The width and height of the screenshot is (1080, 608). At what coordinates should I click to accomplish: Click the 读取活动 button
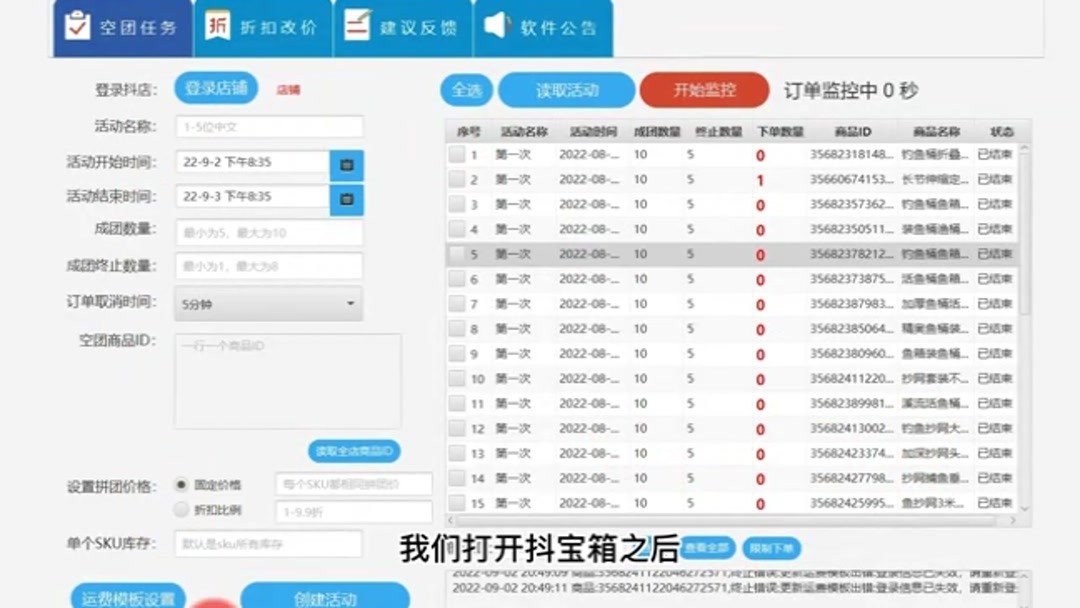567,90
